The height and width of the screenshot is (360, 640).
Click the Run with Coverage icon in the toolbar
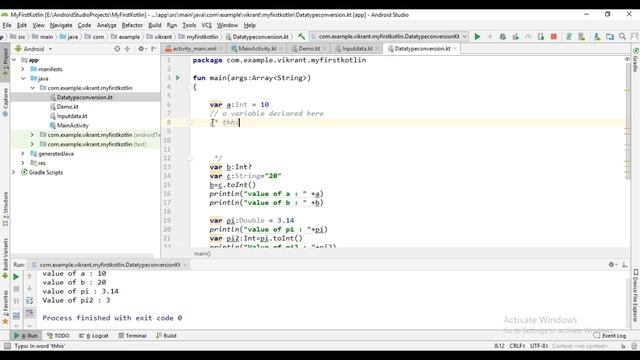pos(516,37)
